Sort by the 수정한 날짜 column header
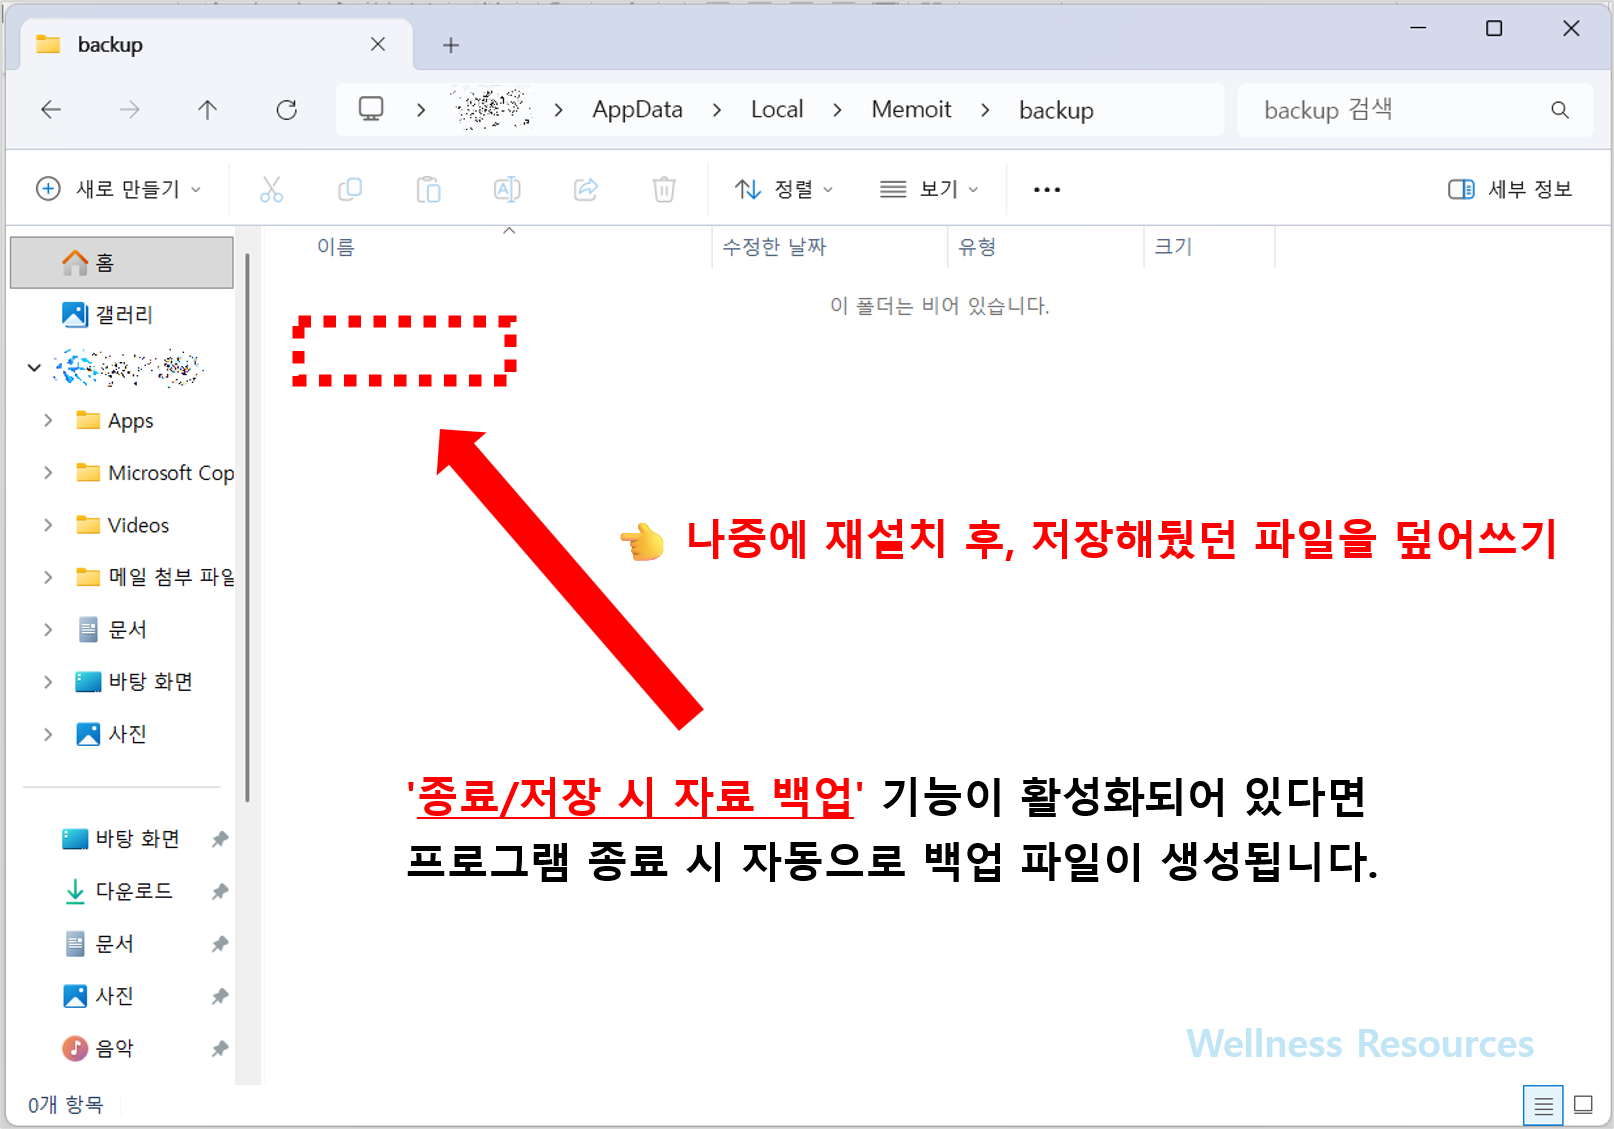This screenshot has width=1614, height=1129. point(775,247)
